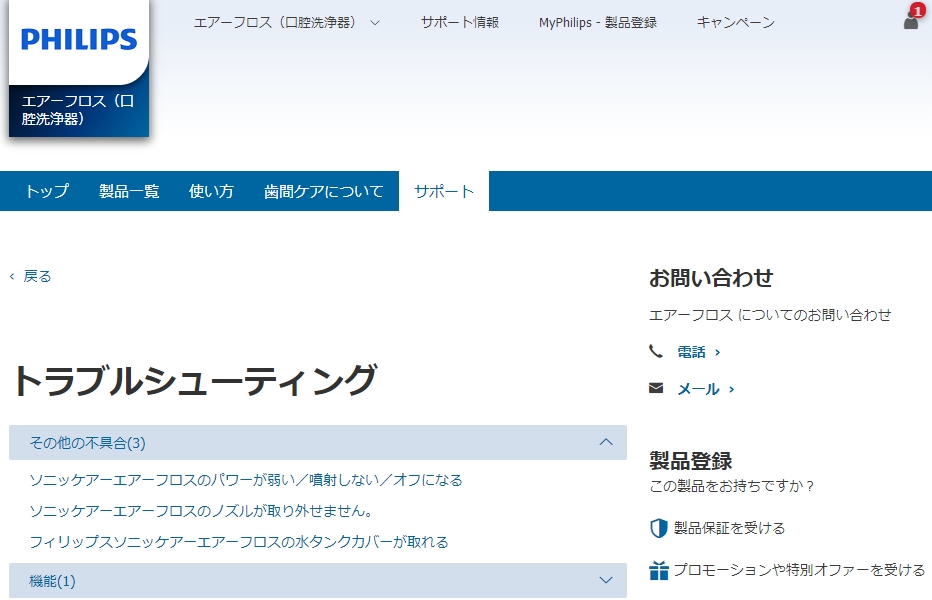
Task: Open article 水タンクカバーが取れる
Action: [x=239, y=542]
